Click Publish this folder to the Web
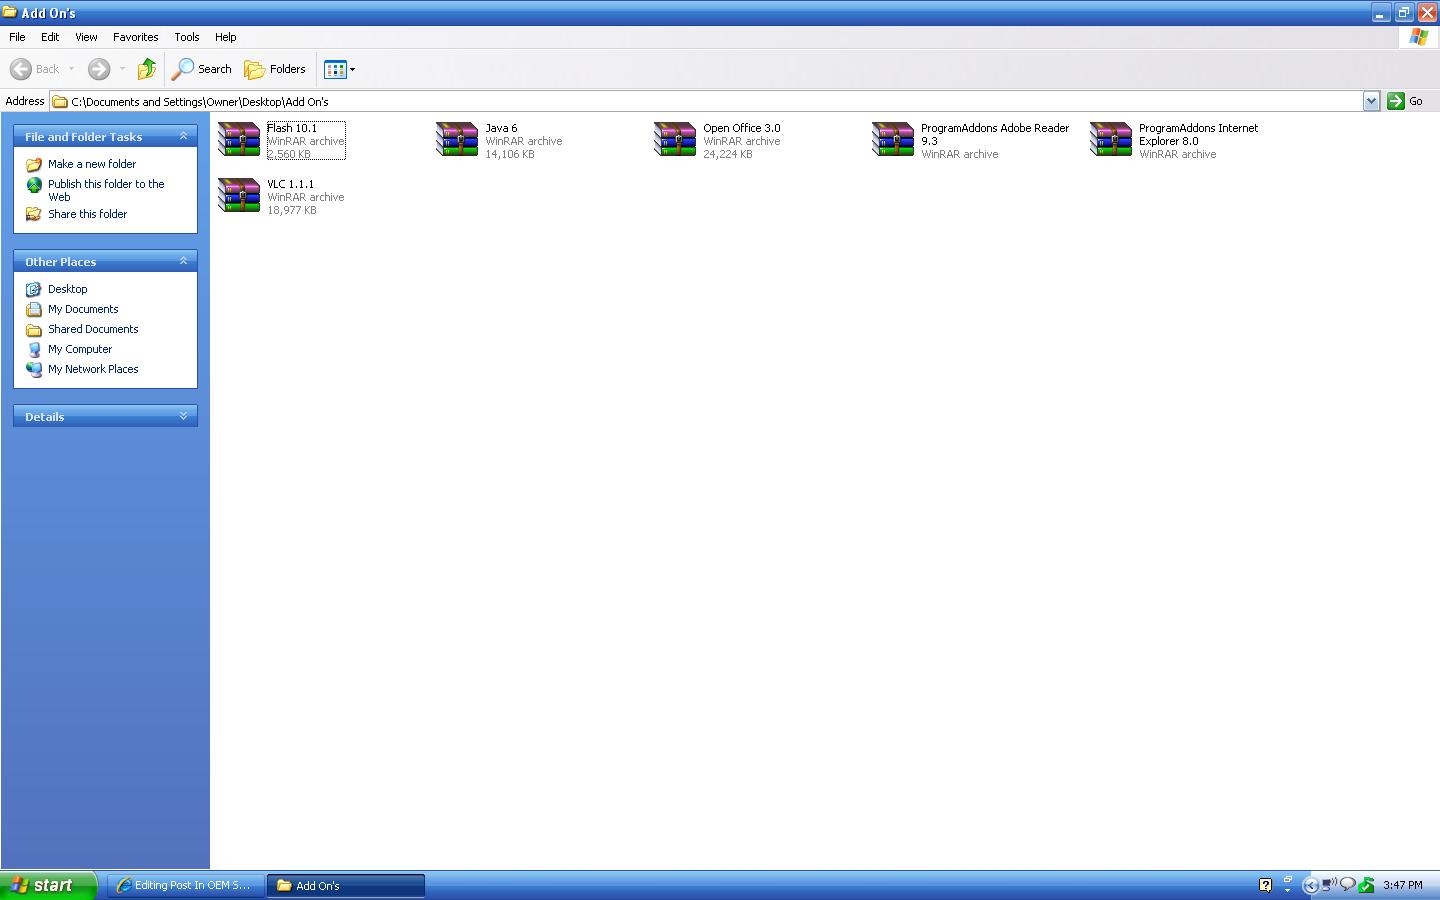The image size is (1440, 900). pyautogui.click(x=106, y=190)
